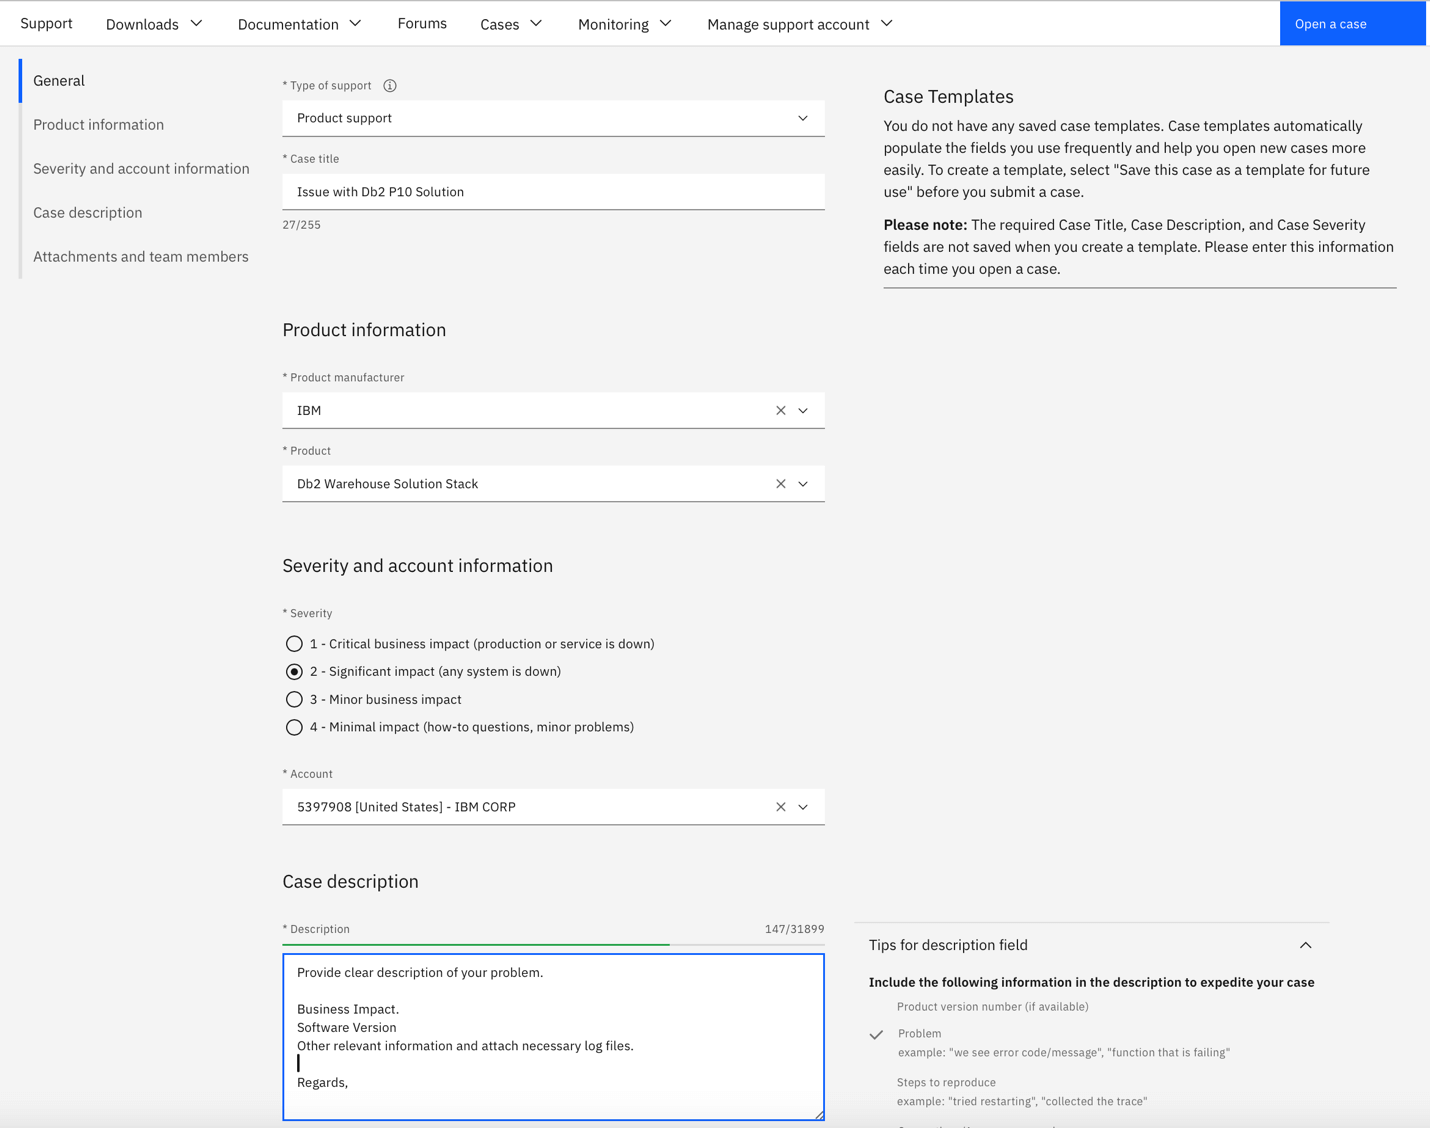Click the Support nav link
This screenshot has width=1430, height=1128.
(x=46, y=23)
